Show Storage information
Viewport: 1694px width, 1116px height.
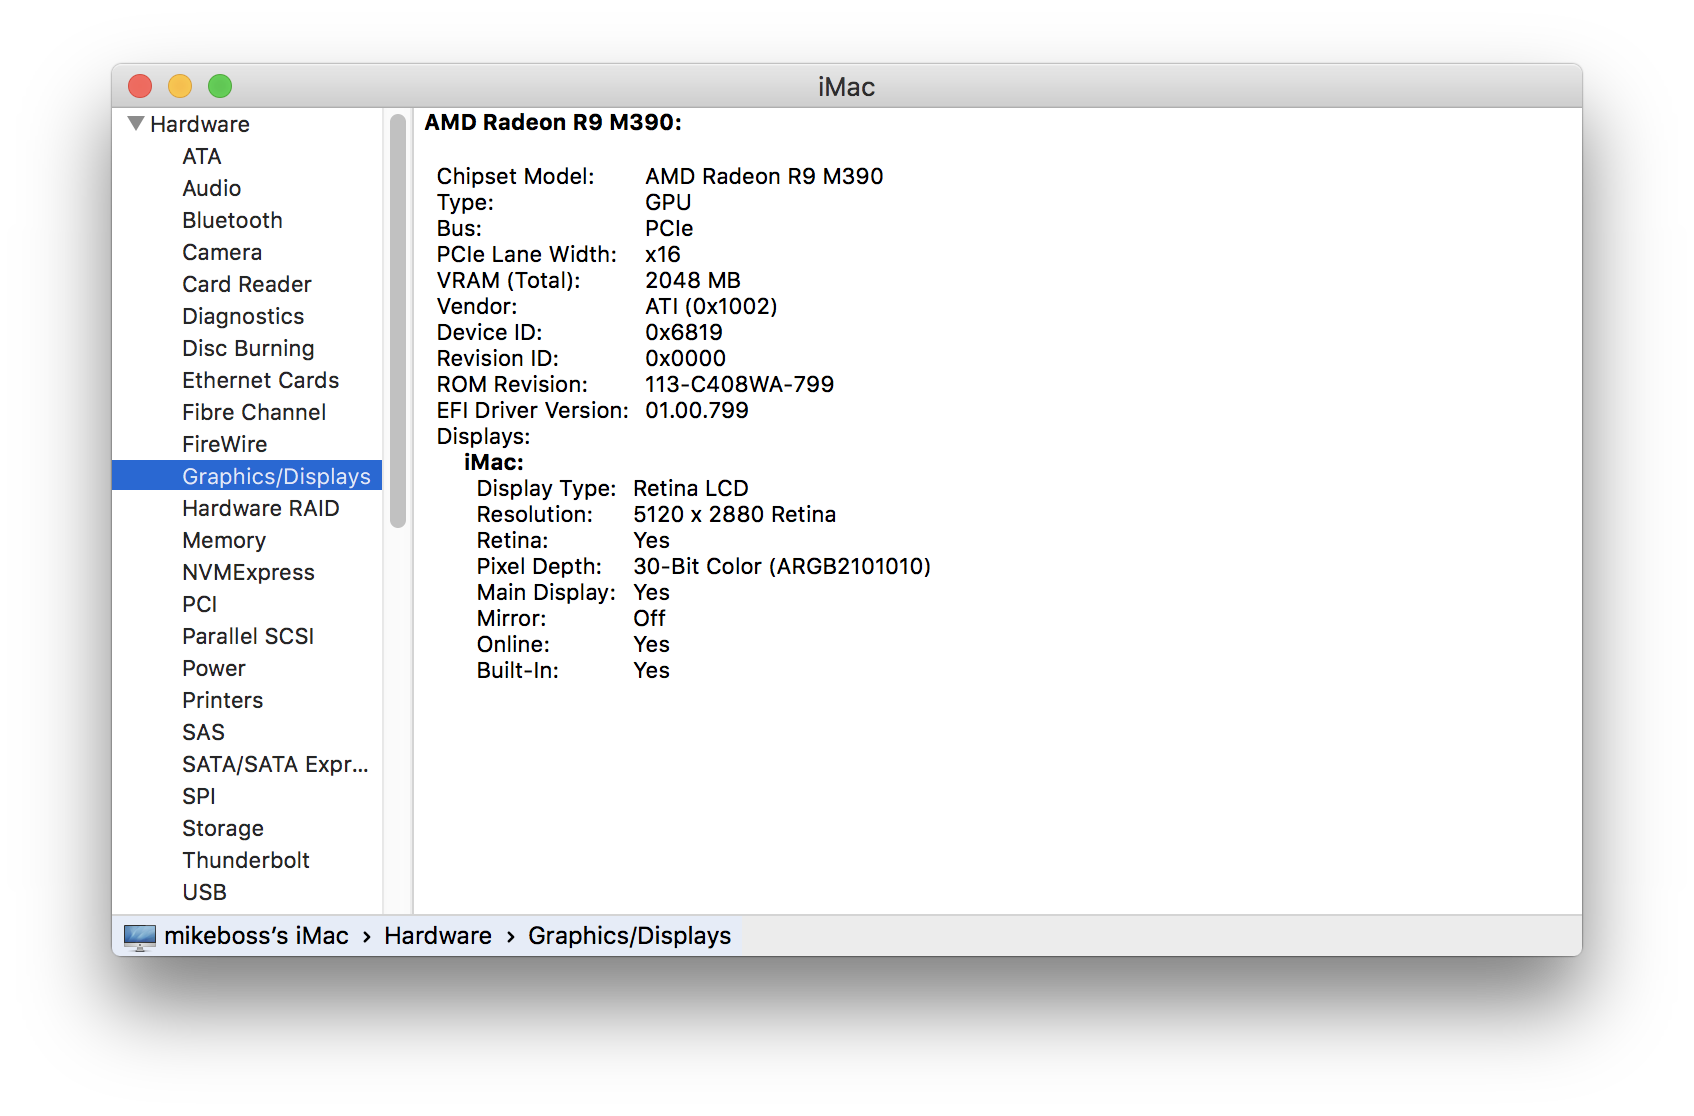click(223, 828)
